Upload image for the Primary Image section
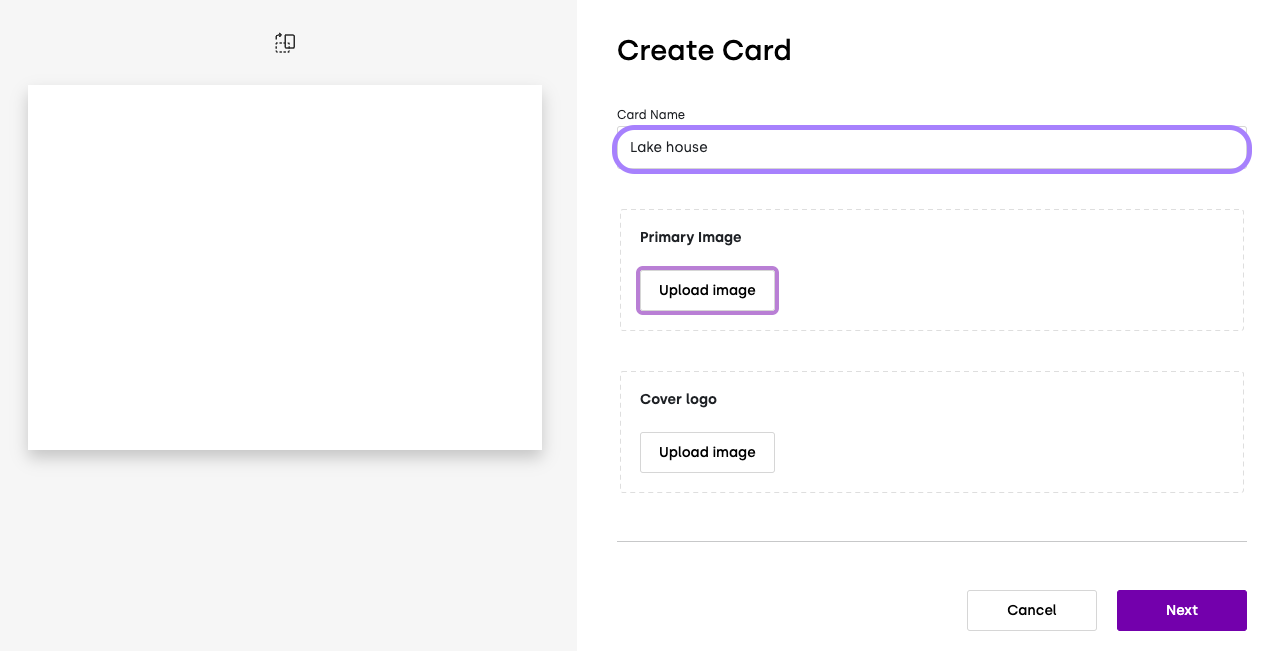Image resolution: width=1268 pixels, height=651 pixels. pyautogui.click(x=707, y=290)
